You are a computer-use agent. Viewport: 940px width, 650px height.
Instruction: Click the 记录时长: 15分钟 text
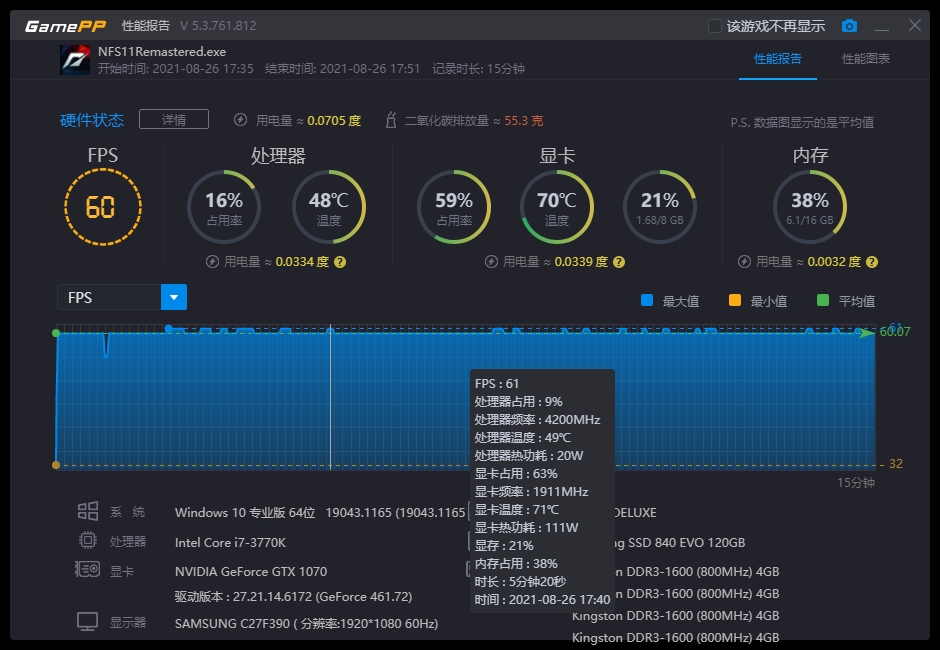coord(478,69)
